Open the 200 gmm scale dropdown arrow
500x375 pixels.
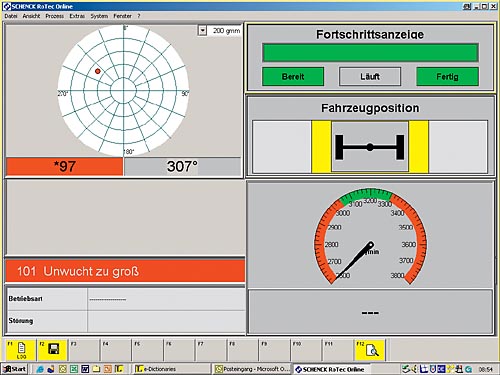202,31
